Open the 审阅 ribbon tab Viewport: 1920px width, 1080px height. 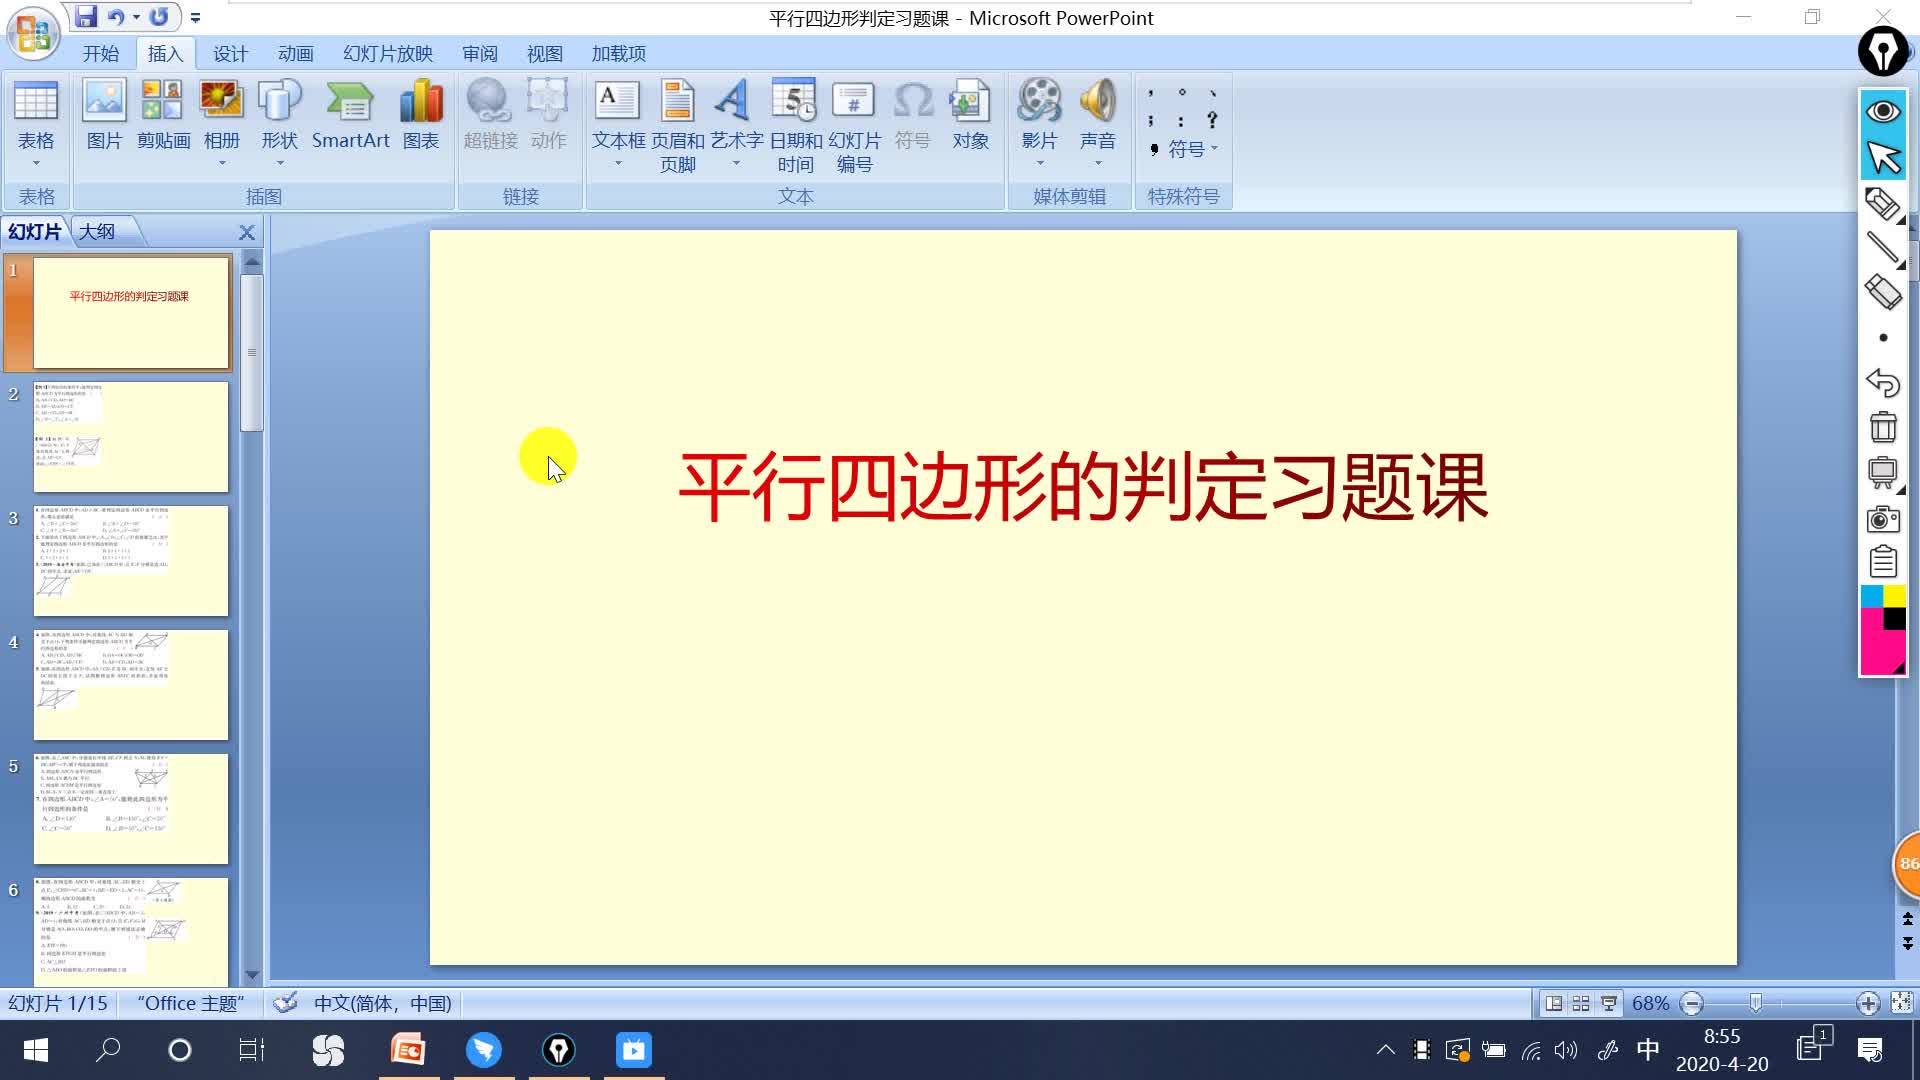pyautogui.click(x=480, y=54)
